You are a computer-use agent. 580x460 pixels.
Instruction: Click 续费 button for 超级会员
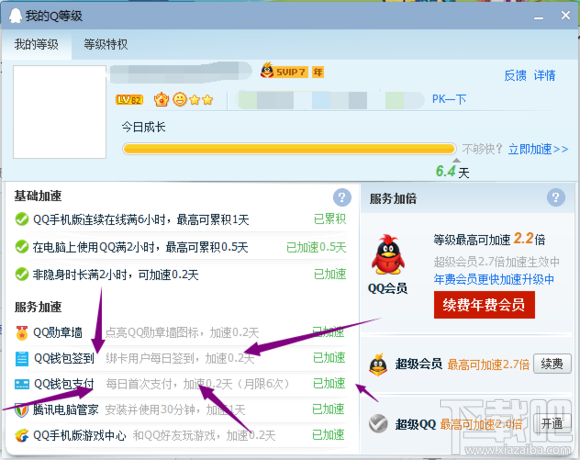552,364
